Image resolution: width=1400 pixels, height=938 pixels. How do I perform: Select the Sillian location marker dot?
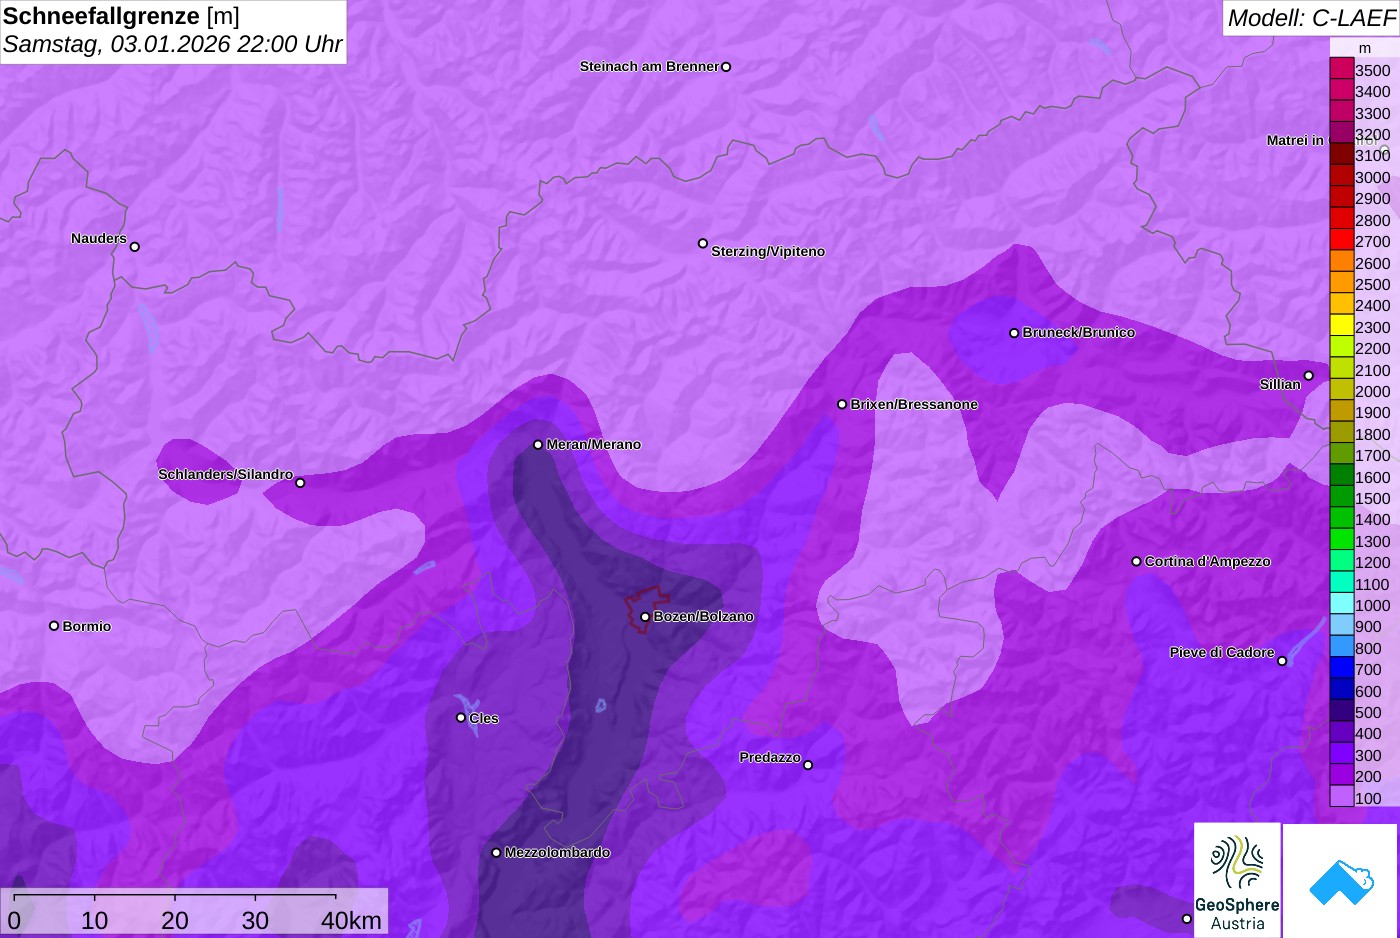1309,376
